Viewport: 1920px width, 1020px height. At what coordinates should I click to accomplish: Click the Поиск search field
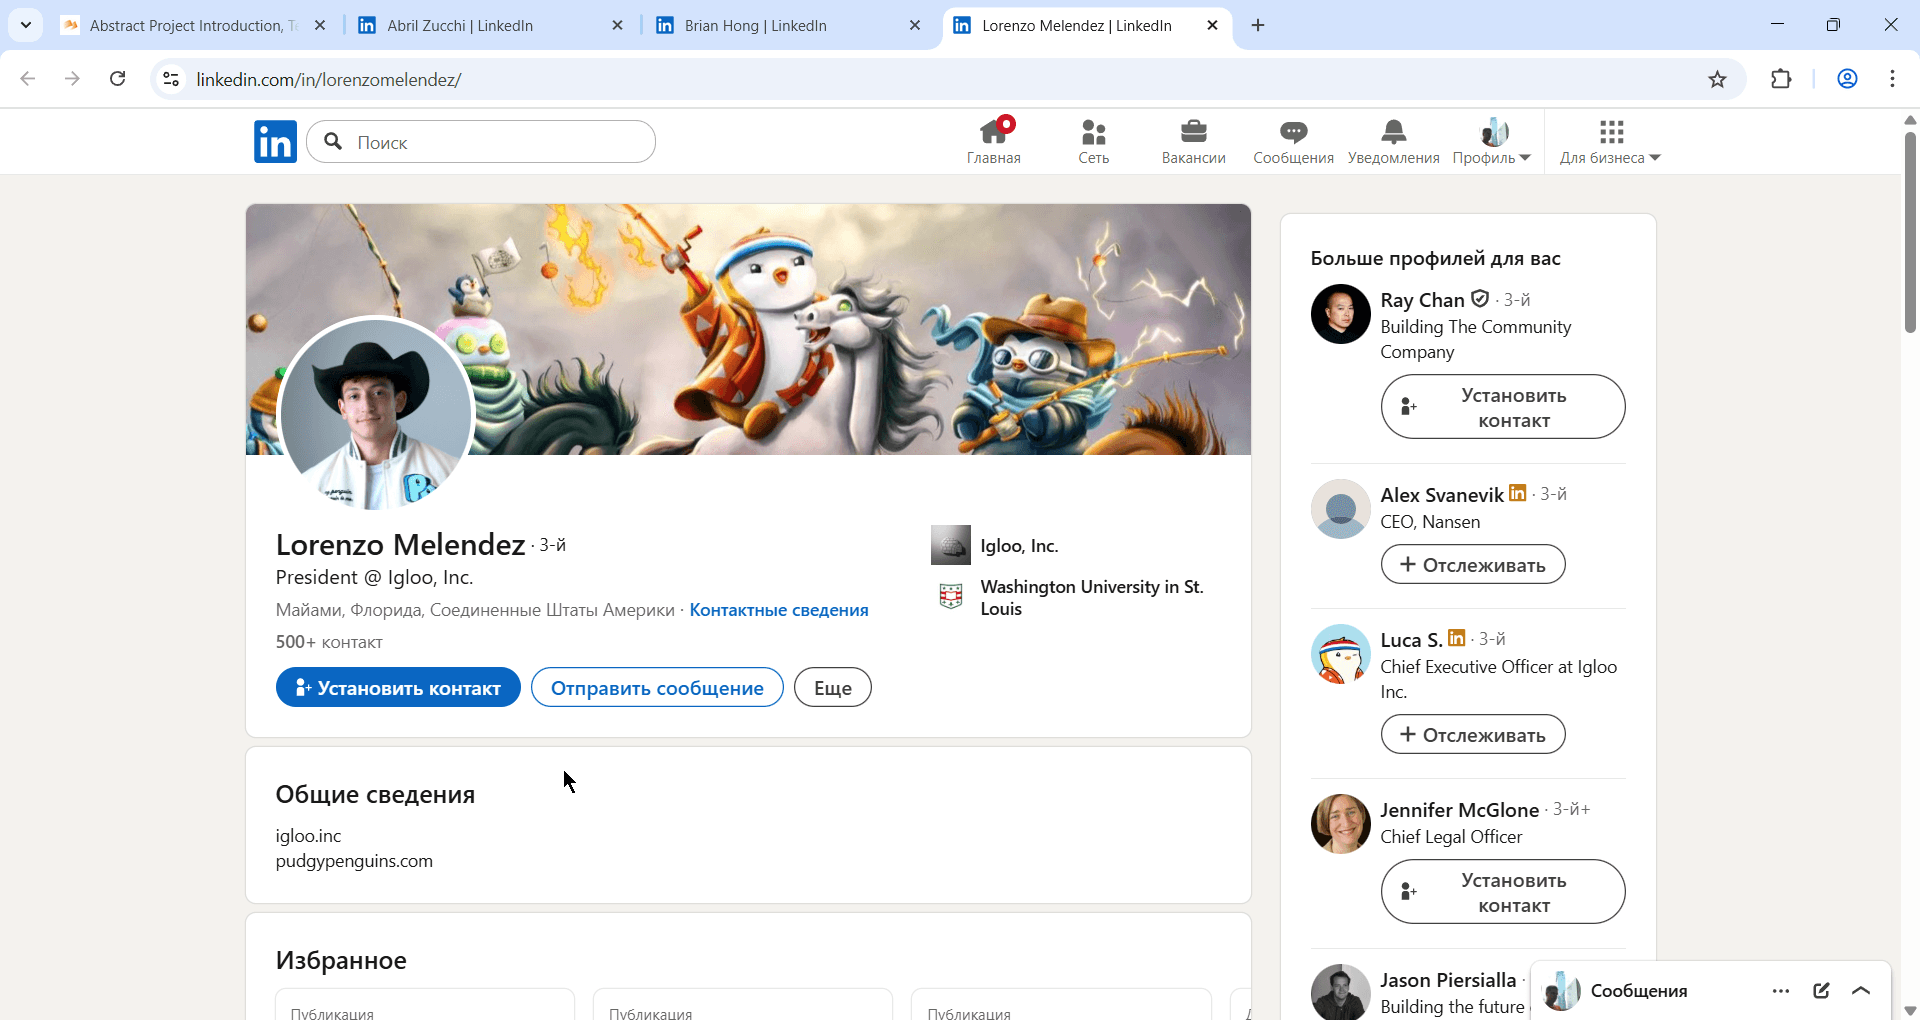tap(481, 142)
